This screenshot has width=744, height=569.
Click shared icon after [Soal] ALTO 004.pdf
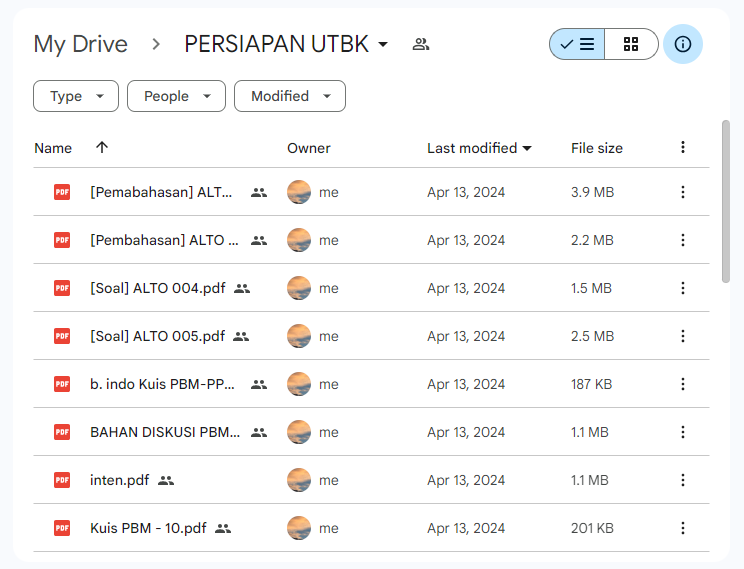[242, 288]
